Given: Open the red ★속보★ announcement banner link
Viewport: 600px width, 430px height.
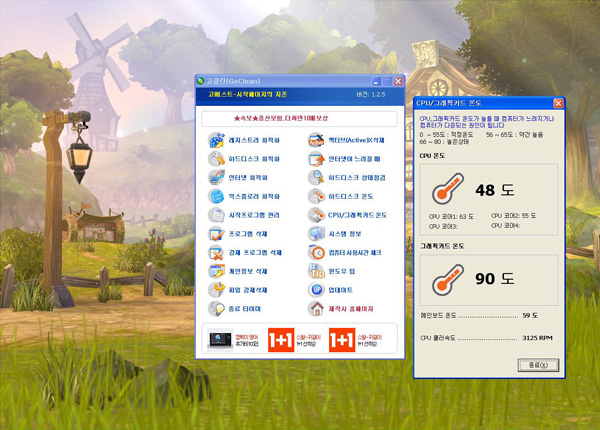Looking at the screenshot, I should pos(281,118).
